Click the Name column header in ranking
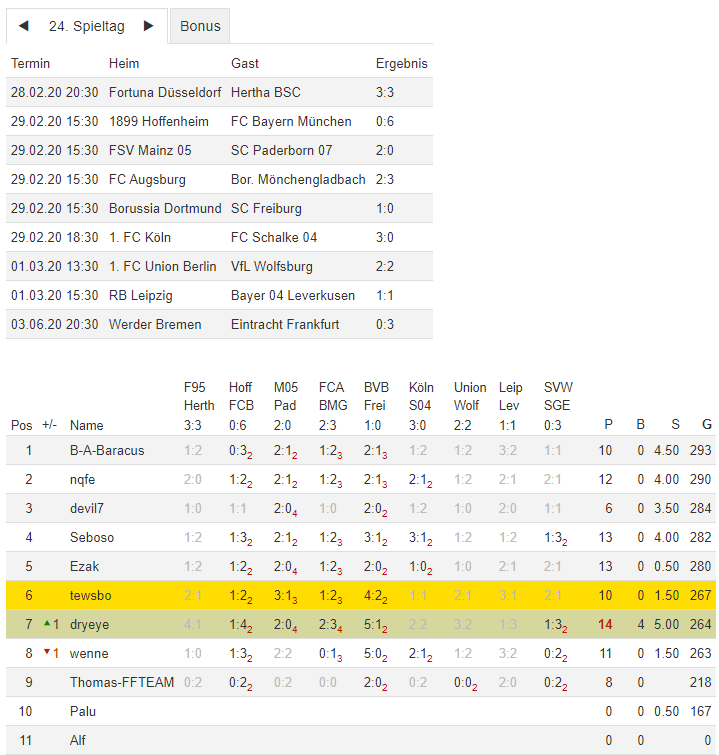The height and width of the screenshot is (755, 719). pyautogui.click(x=87, y=425)
